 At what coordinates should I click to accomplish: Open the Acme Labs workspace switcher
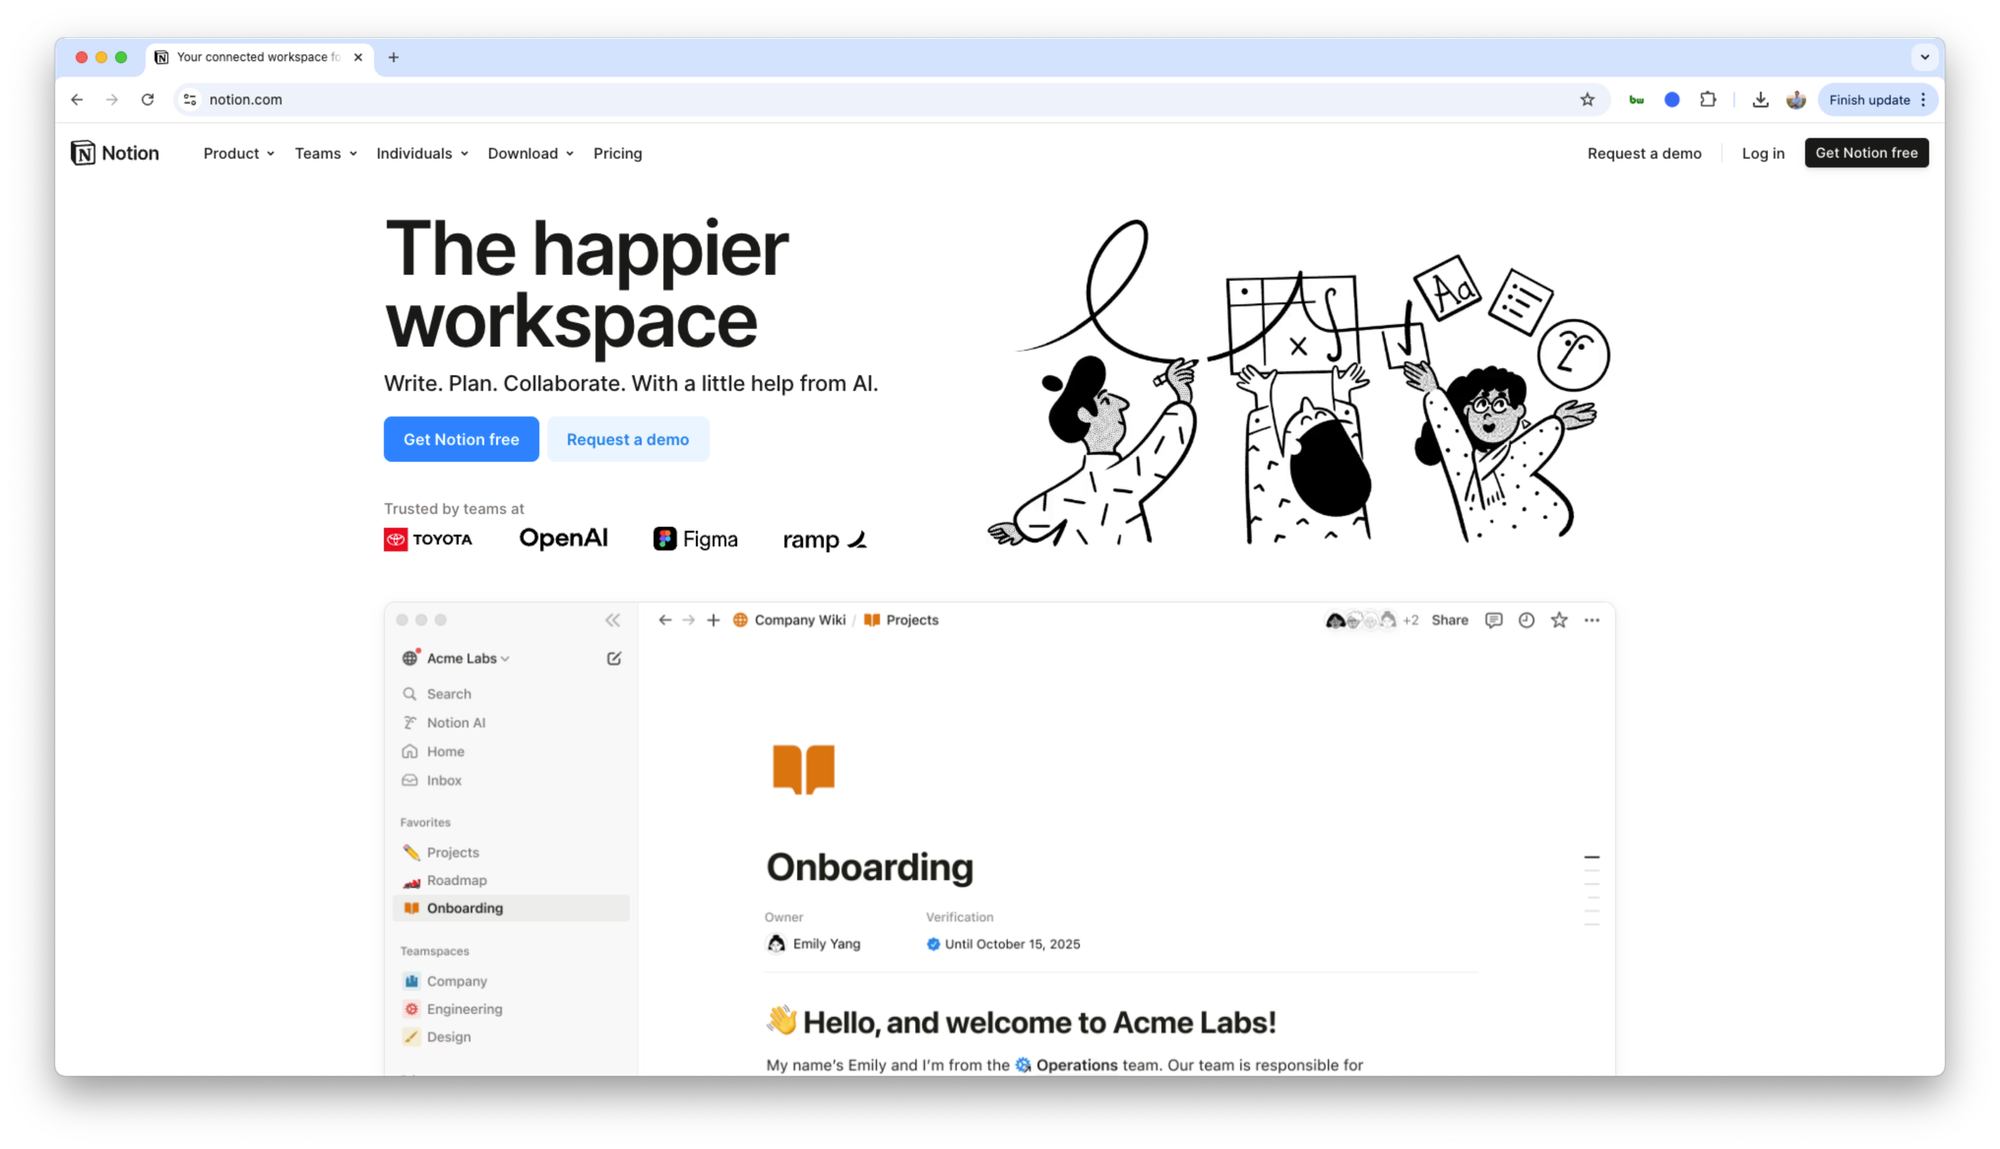tap(457, 658)
